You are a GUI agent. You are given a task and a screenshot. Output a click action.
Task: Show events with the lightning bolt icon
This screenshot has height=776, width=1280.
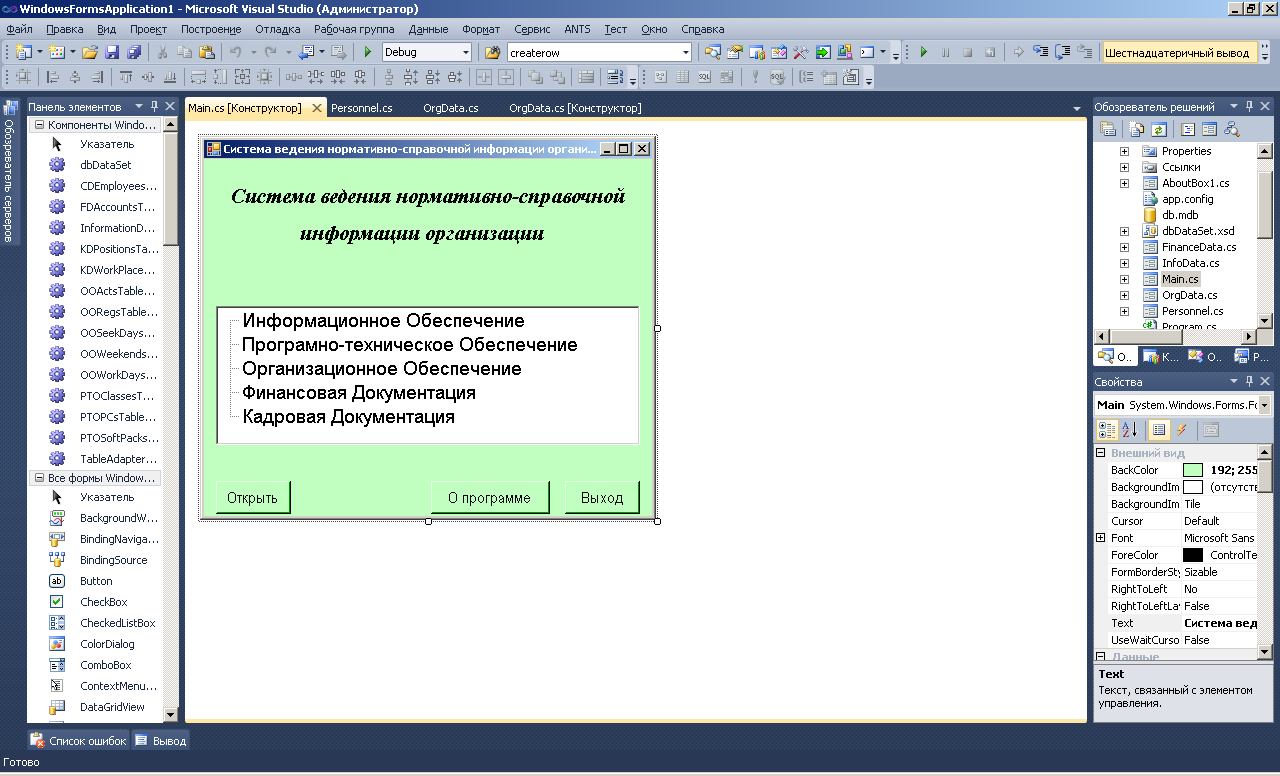pos(1182,430)
